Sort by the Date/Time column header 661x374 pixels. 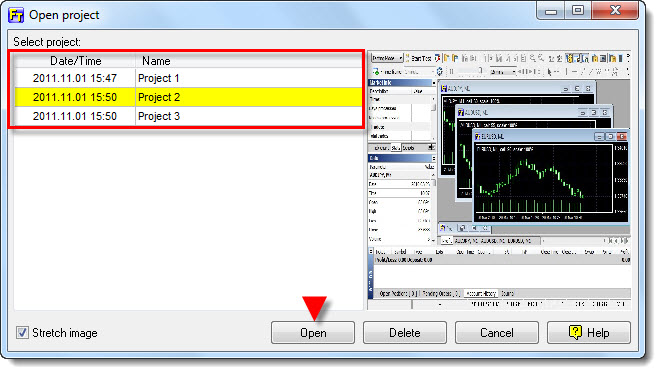click(x=75, y=61)
